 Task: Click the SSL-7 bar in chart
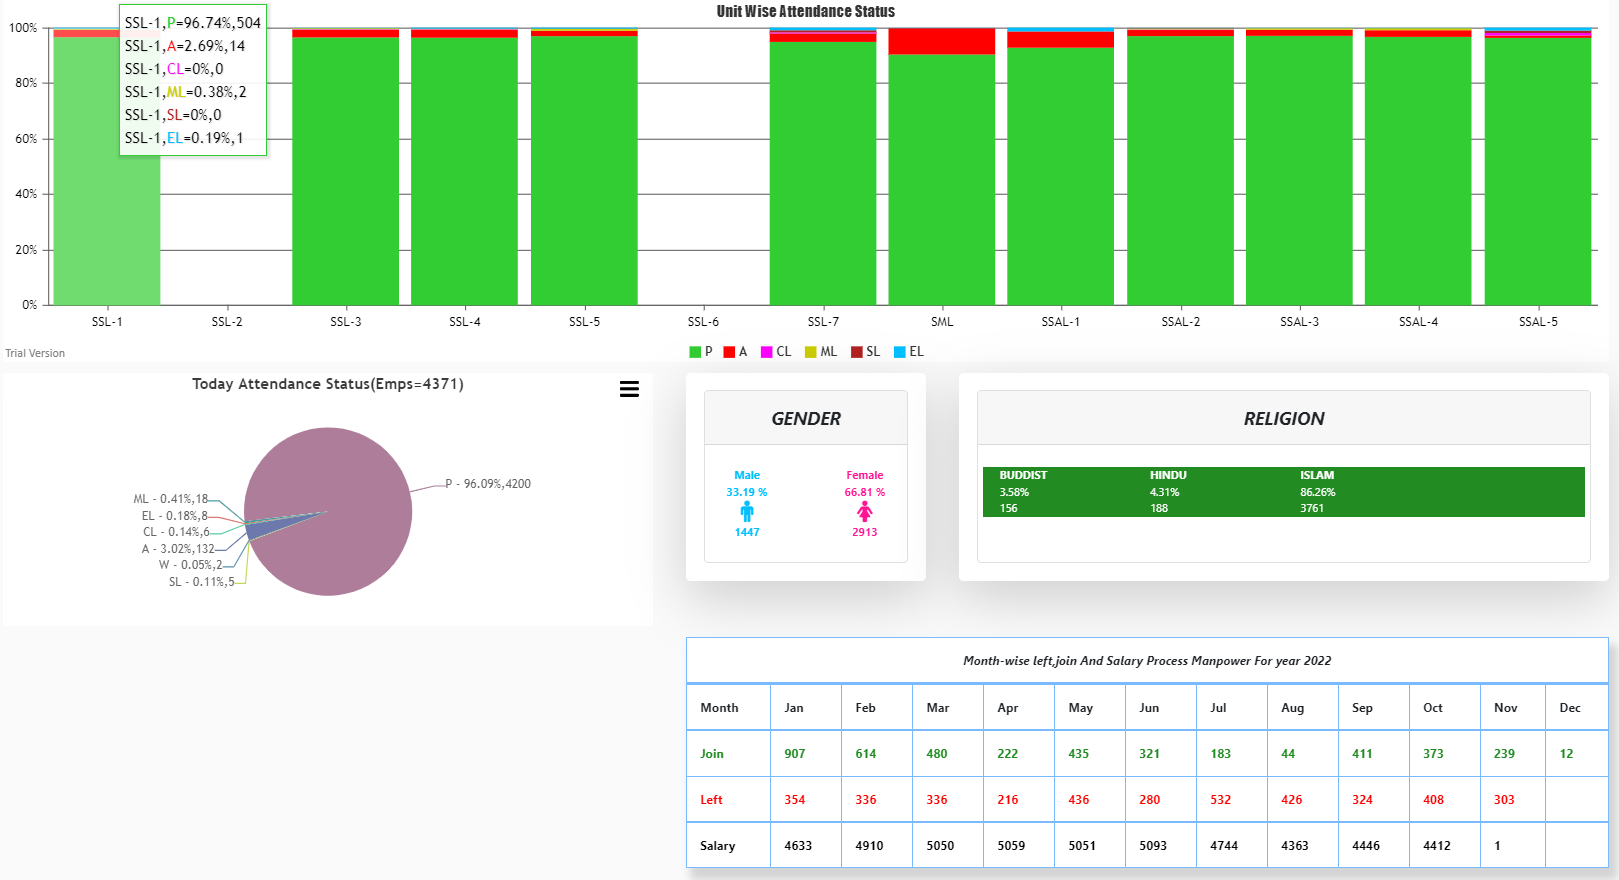point(822,180)
